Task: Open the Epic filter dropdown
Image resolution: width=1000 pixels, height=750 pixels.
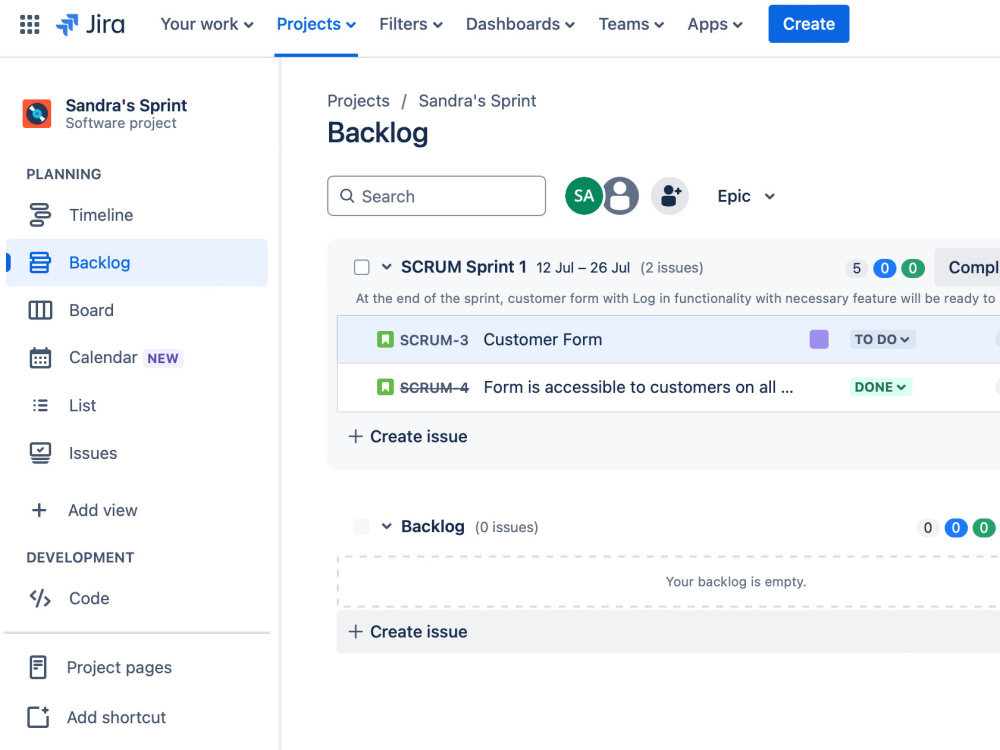Action: pyautogui.click(x=746, y=196)
